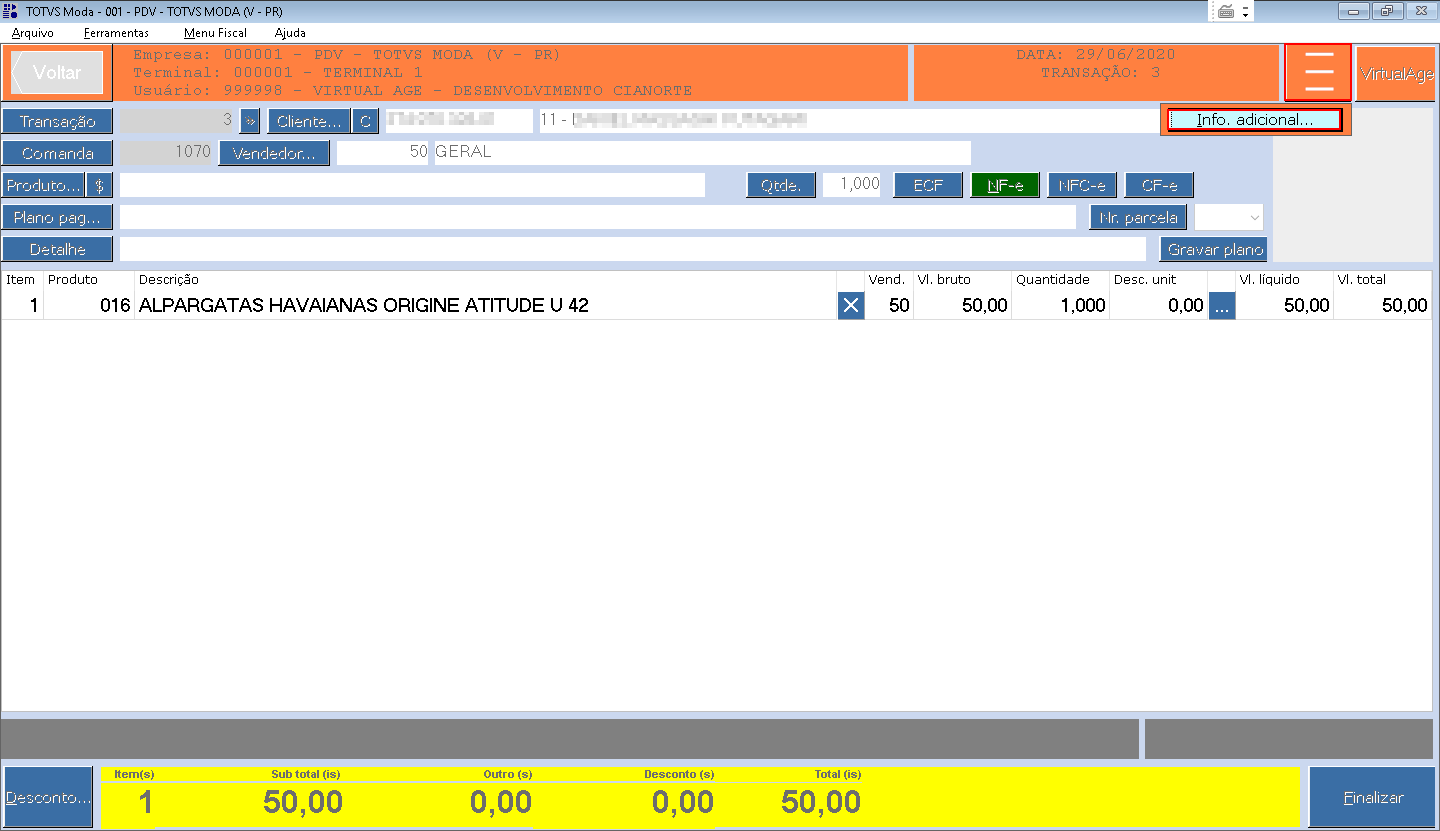1440x831 pixels.
Task: Open the ellipsis button in the item row
Action: 1222,306
